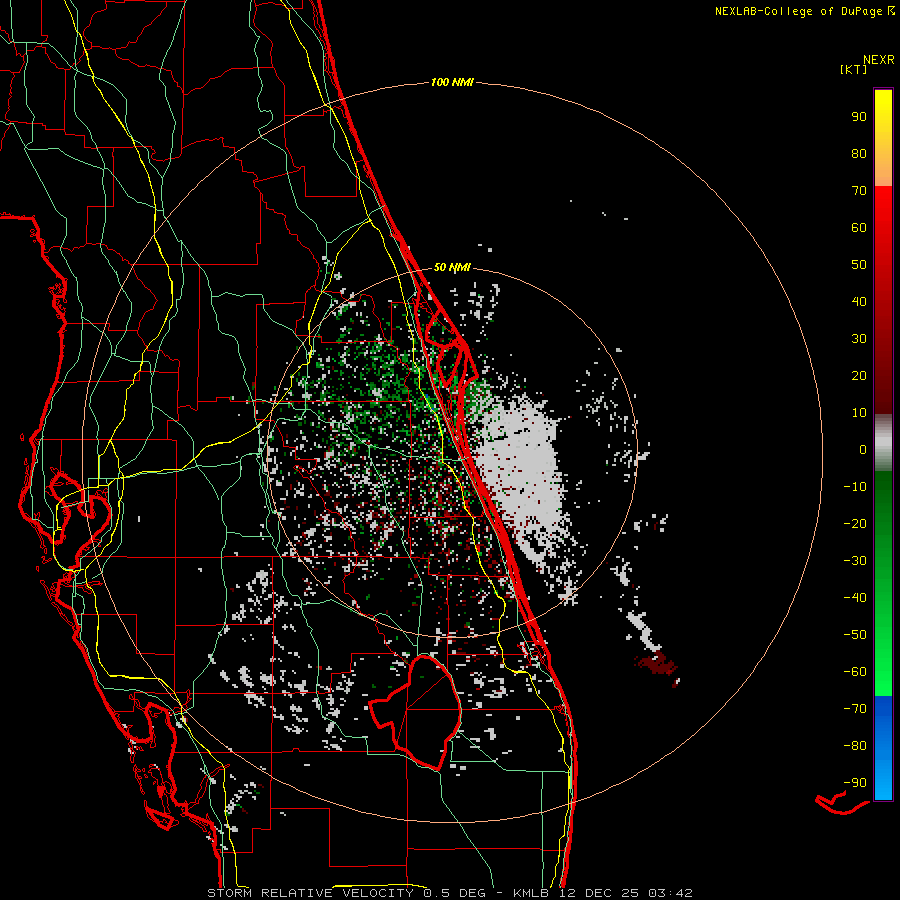Click the 70 value on the velocity scale
Image resolution: width=900 pixels, height=900 pixels.
(x=859, y=191)
